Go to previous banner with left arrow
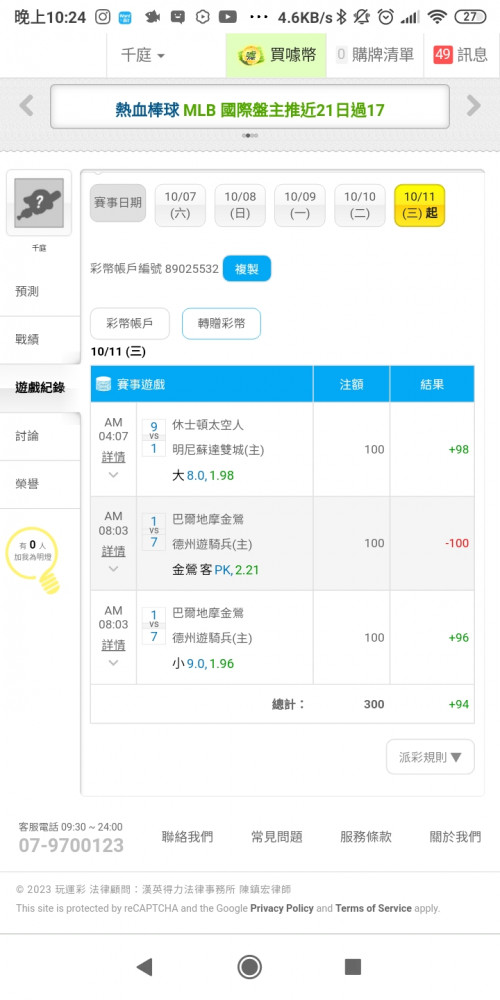Image resolution: width=500 pixels, height=1000 pixels. click(x=26, y=105)
